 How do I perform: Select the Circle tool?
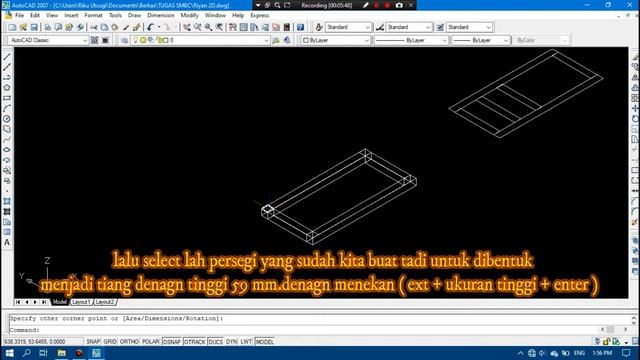[x=7, y=119]
